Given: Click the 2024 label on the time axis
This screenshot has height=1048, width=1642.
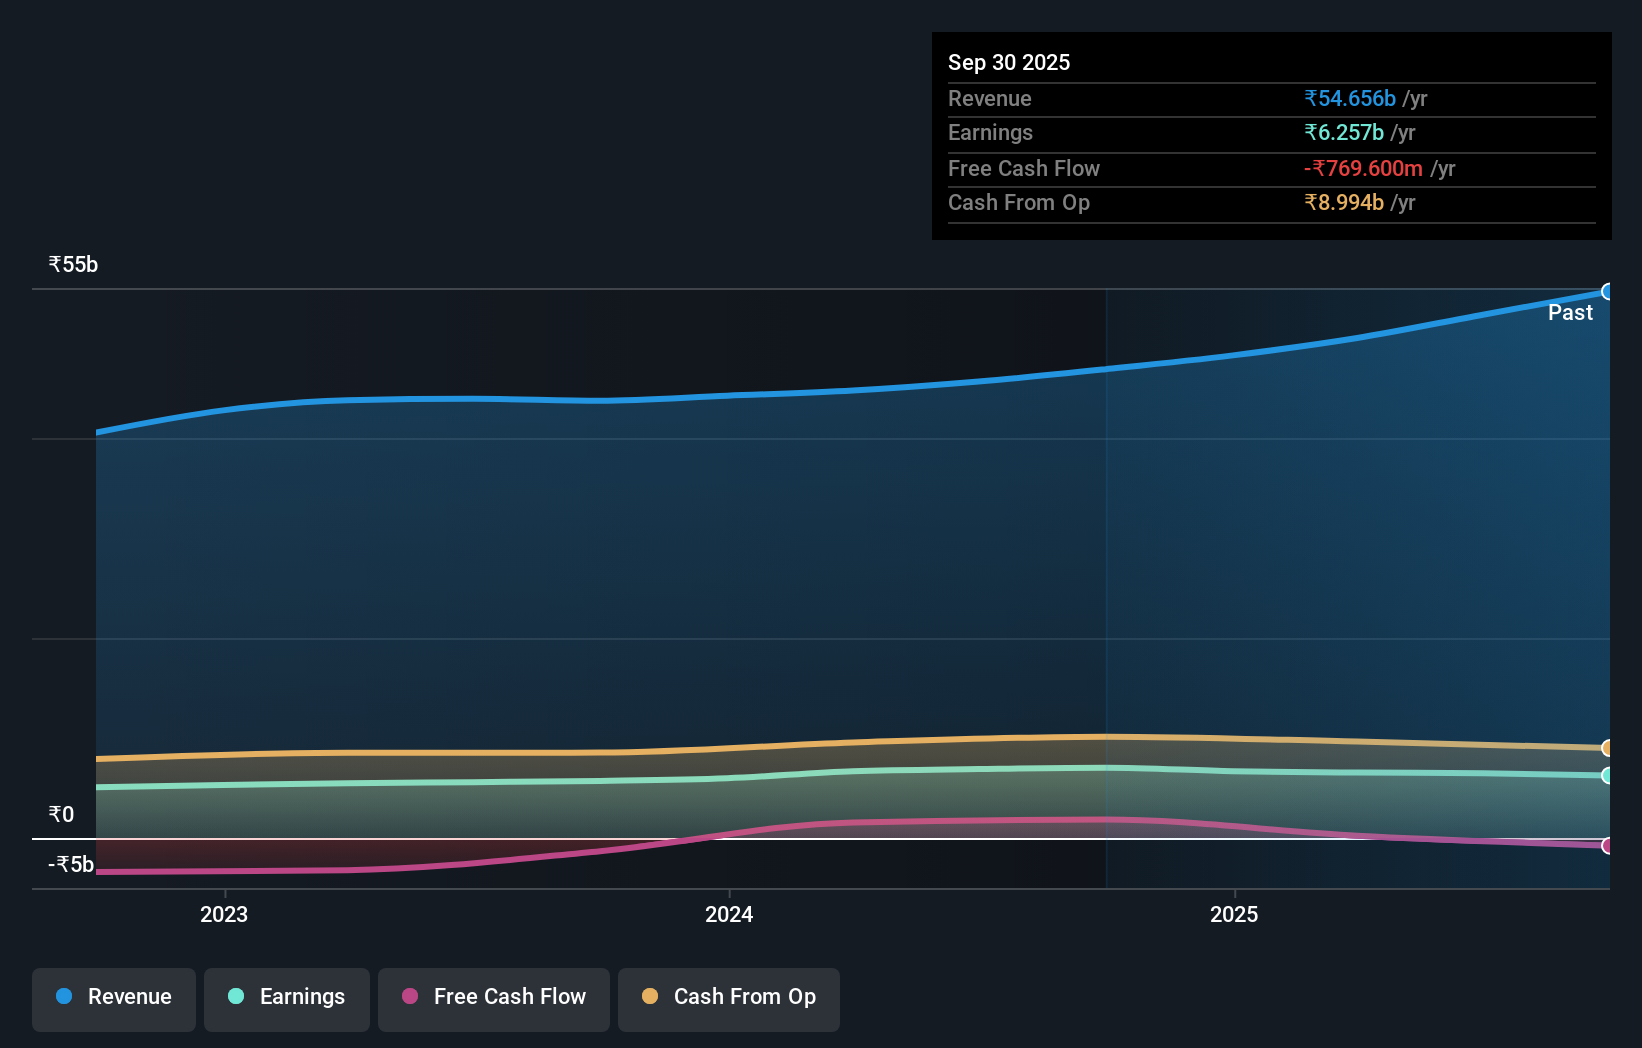Looking at the screenshot, I should click(729, 914).
